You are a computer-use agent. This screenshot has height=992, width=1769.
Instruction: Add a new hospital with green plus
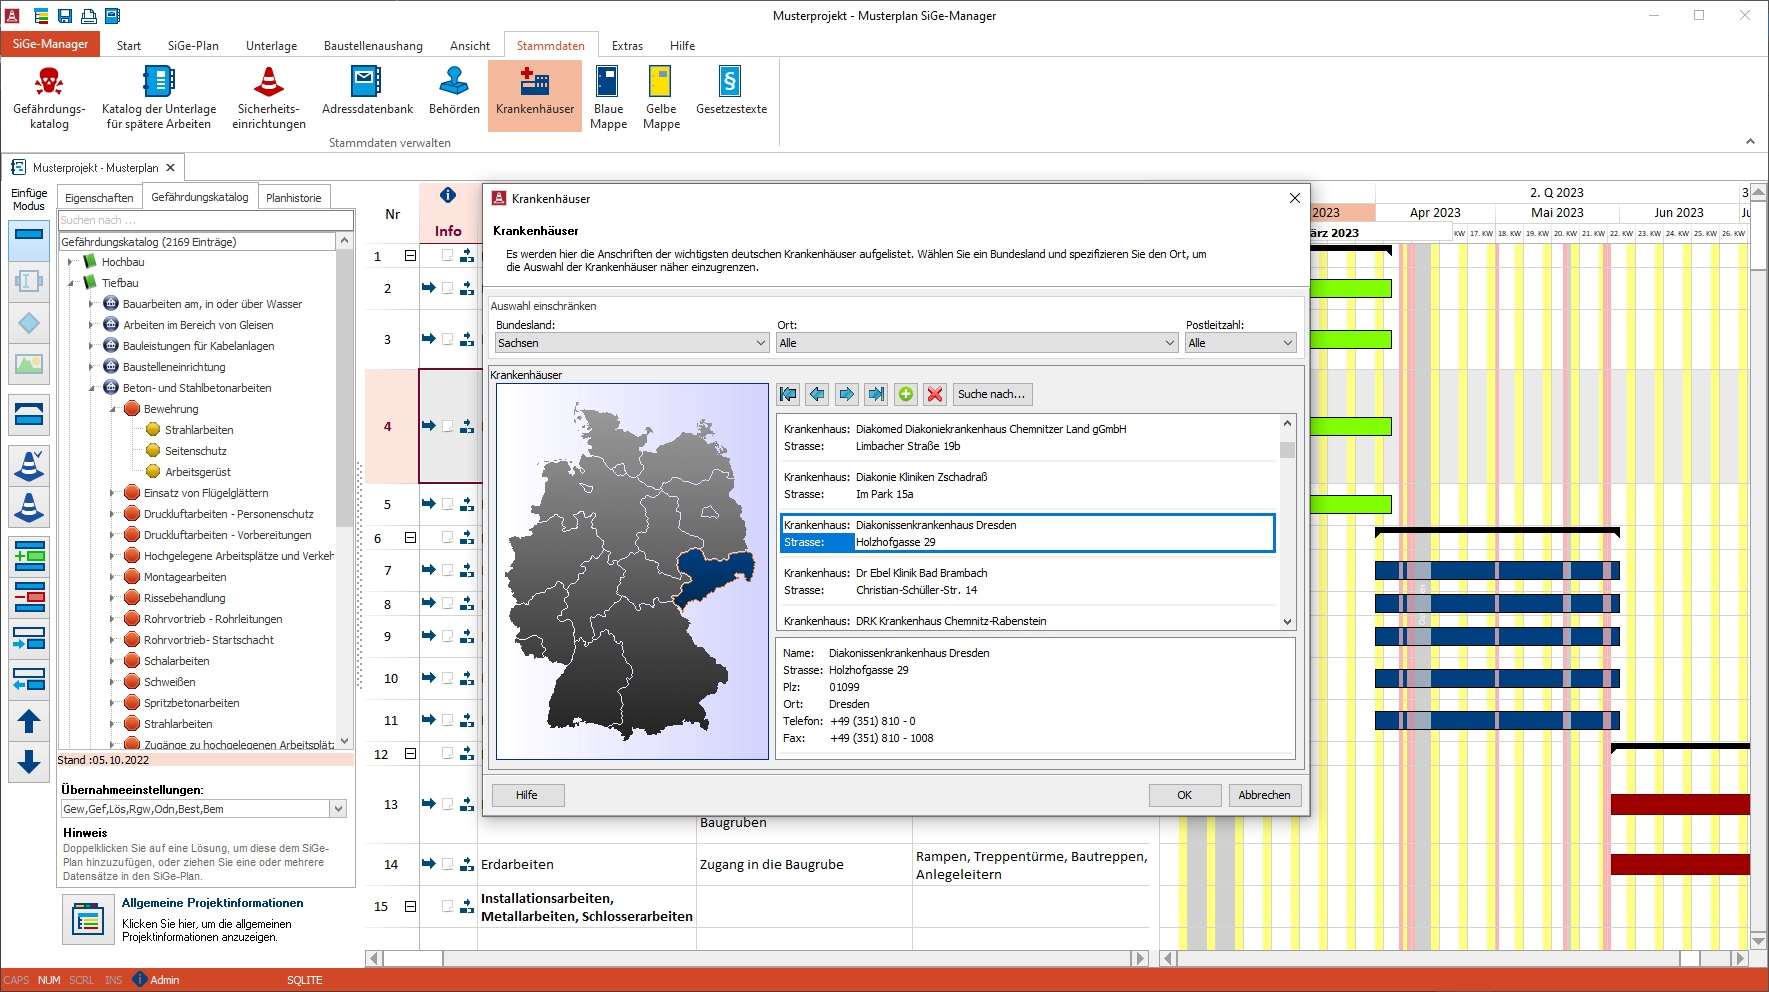point(906,394)
